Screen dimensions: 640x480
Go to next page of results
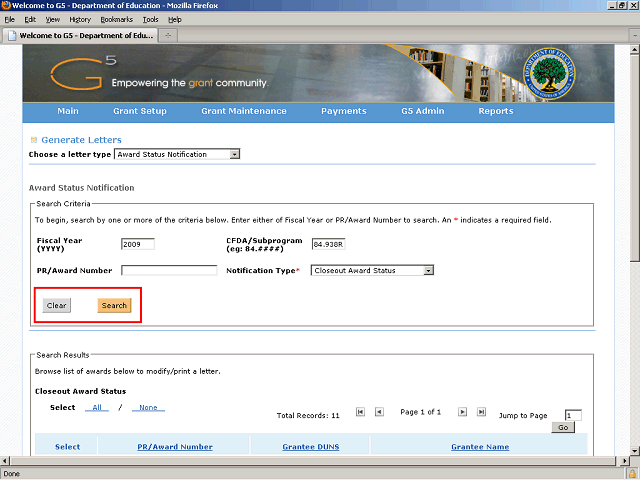click(462, 412)
